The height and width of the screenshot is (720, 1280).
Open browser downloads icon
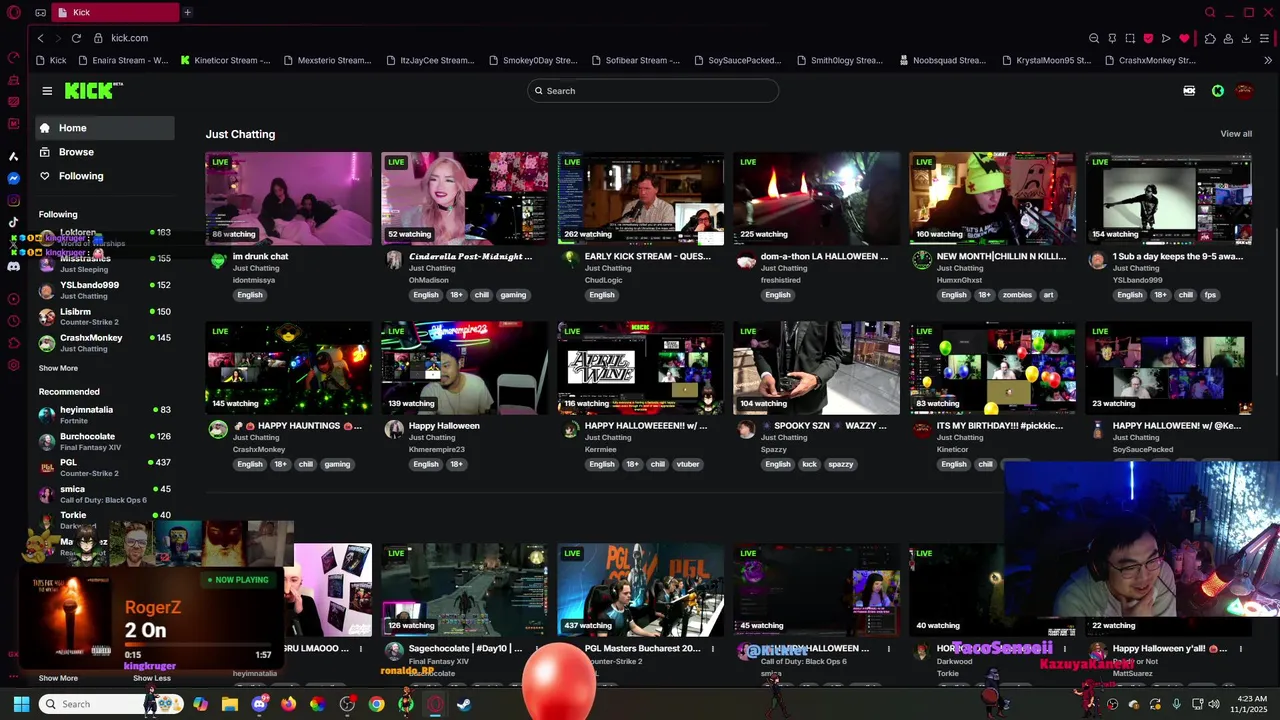point(1246,38)
